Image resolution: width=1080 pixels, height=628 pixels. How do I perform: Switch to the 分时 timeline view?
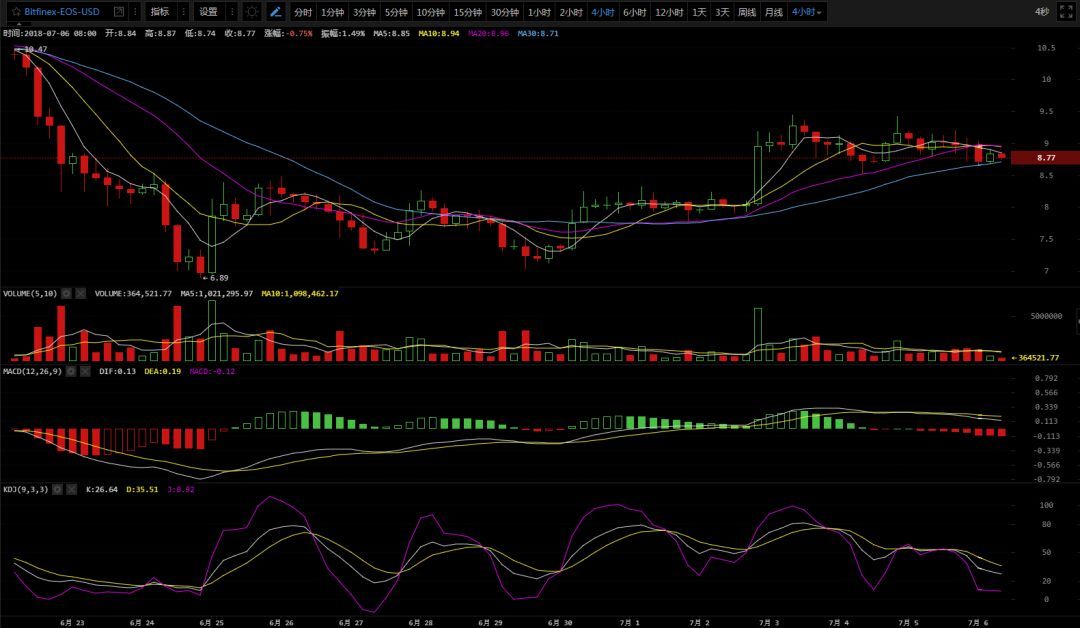(302, 12)
